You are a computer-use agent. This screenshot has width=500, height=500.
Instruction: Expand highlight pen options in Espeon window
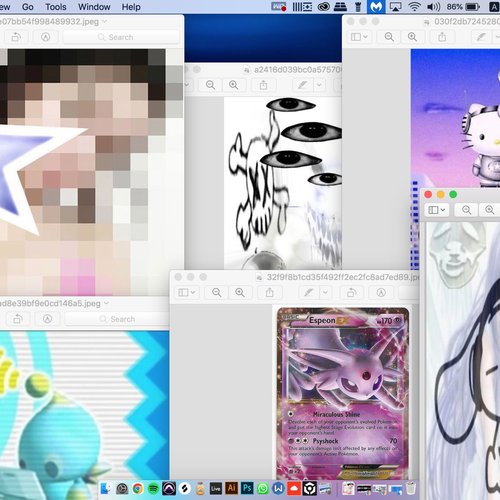click(x=325, y=293)
